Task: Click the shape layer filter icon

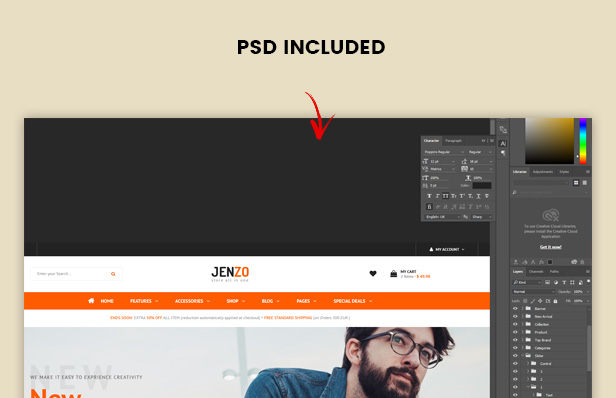Action: (572, 282)
